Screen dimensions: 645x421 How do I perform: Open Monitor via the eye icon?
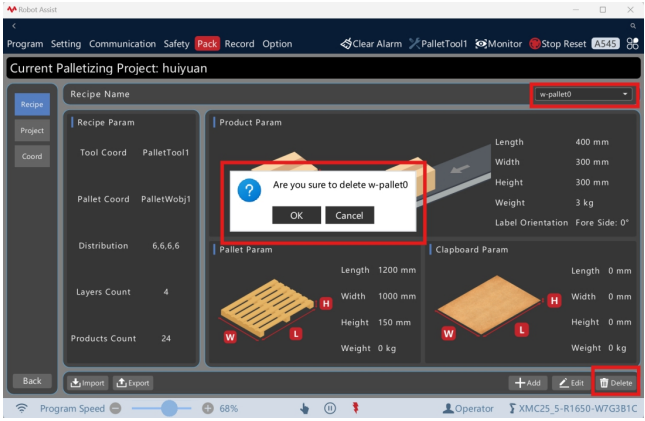point(481,44)
